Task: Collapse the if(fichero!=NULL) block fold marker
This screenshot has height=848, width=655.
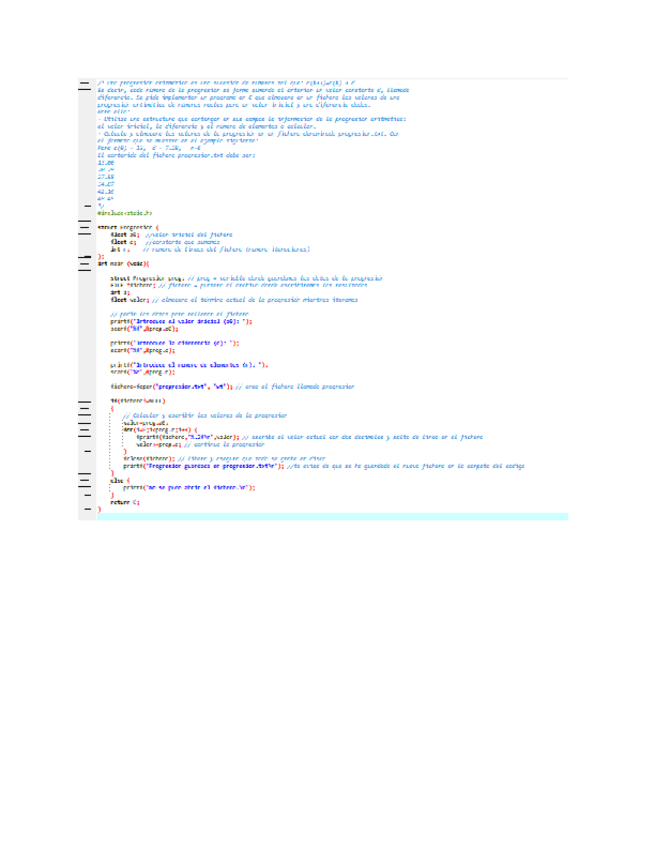Action: tap(85, 401)
